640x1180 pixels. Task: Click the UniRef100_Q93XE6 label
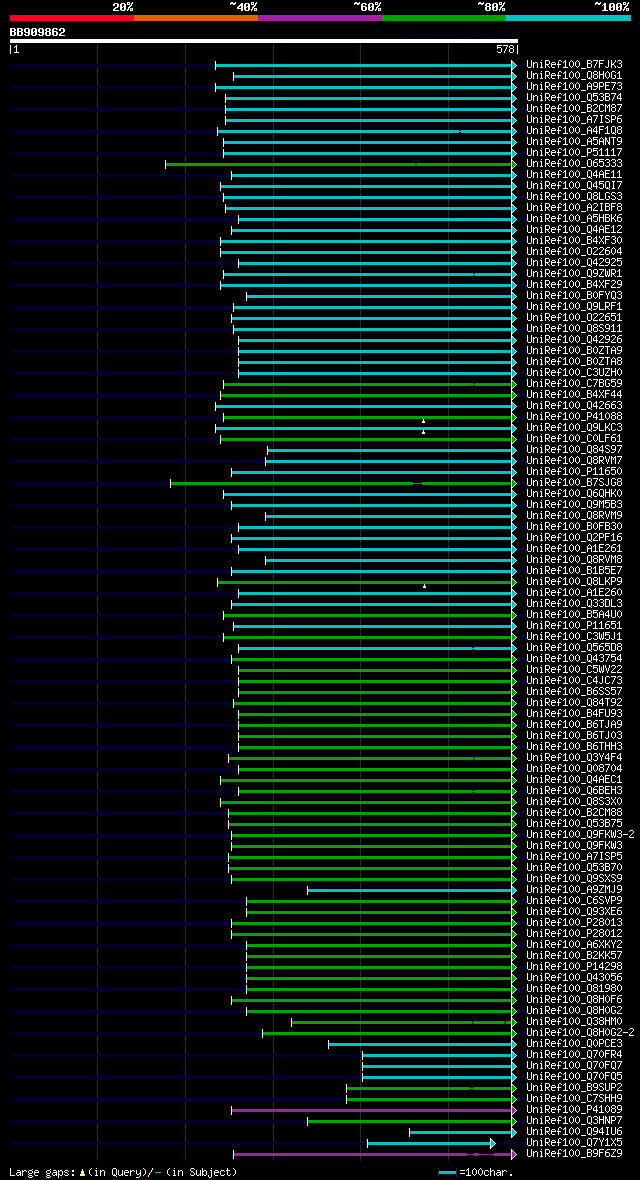click(x=574, y=911)
